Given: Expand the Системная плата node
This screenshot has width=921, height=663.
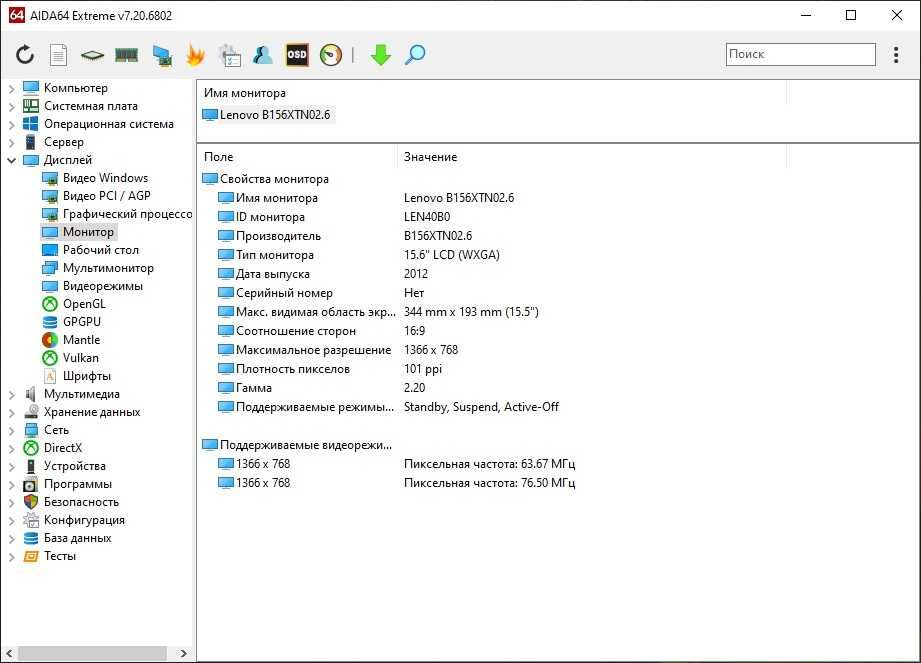Looking at the screenshot, I should (x=11, y=107).
